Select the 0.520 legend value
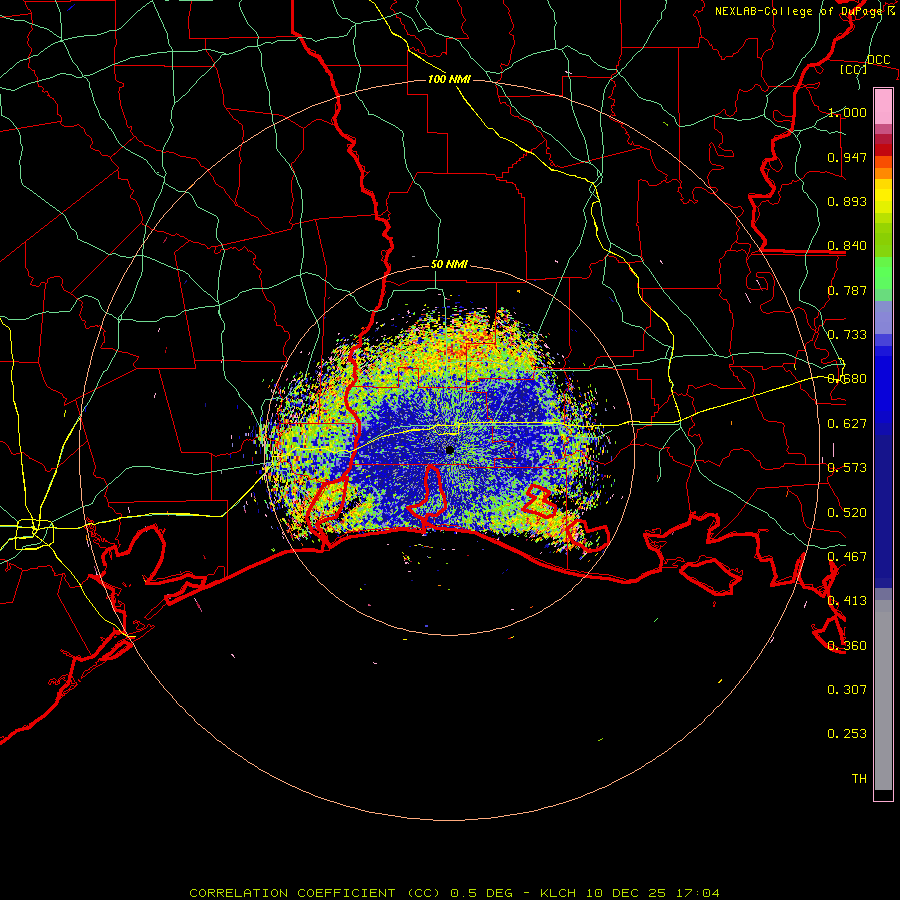Screen dimensions: 900x900 tap(847, 513)
